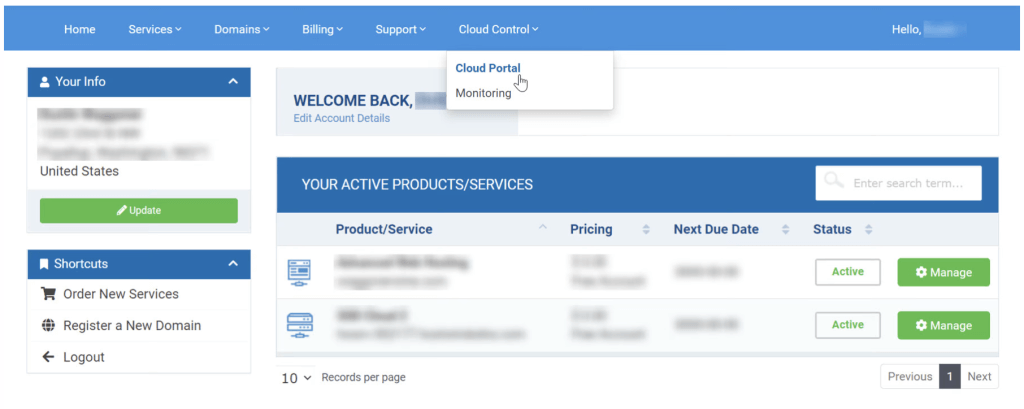The height and width of the screenshot is (409, 1024).
Task: Focus the Enter search term field
Action: 908,183
